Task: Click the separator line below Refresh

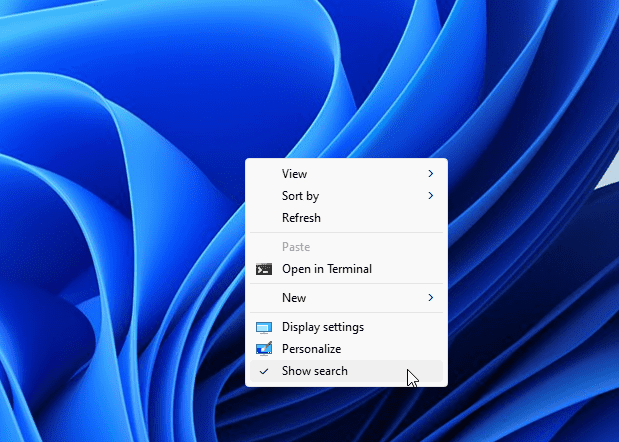Action: pyautogui.click(x=346, y=233)
